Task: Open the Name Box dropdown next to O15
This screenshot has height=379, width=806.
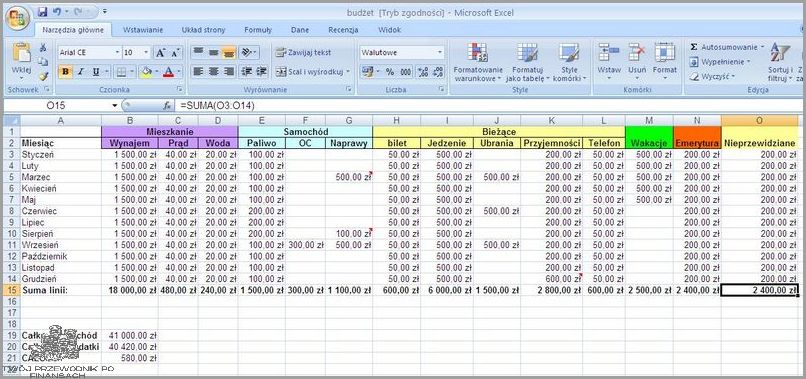Action: click(x=115, y=105)
